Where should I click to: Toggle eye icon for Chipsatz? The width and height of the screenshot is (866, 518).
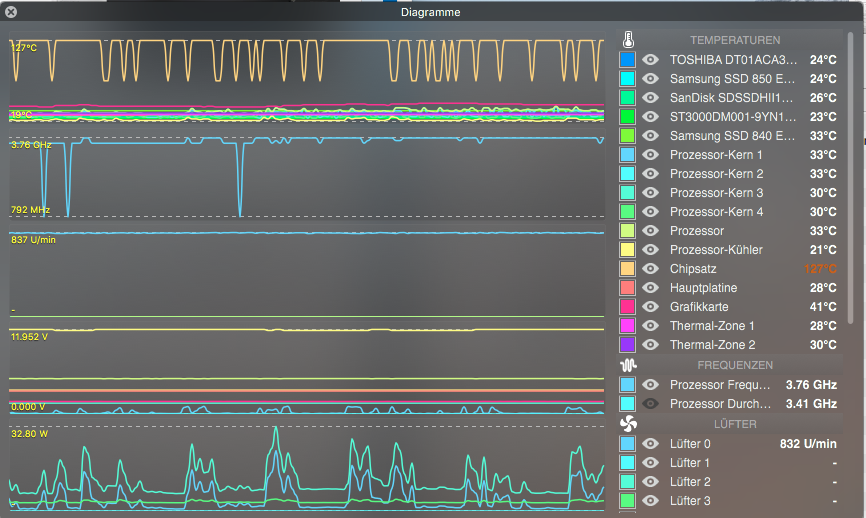click(x=651, y=269)
